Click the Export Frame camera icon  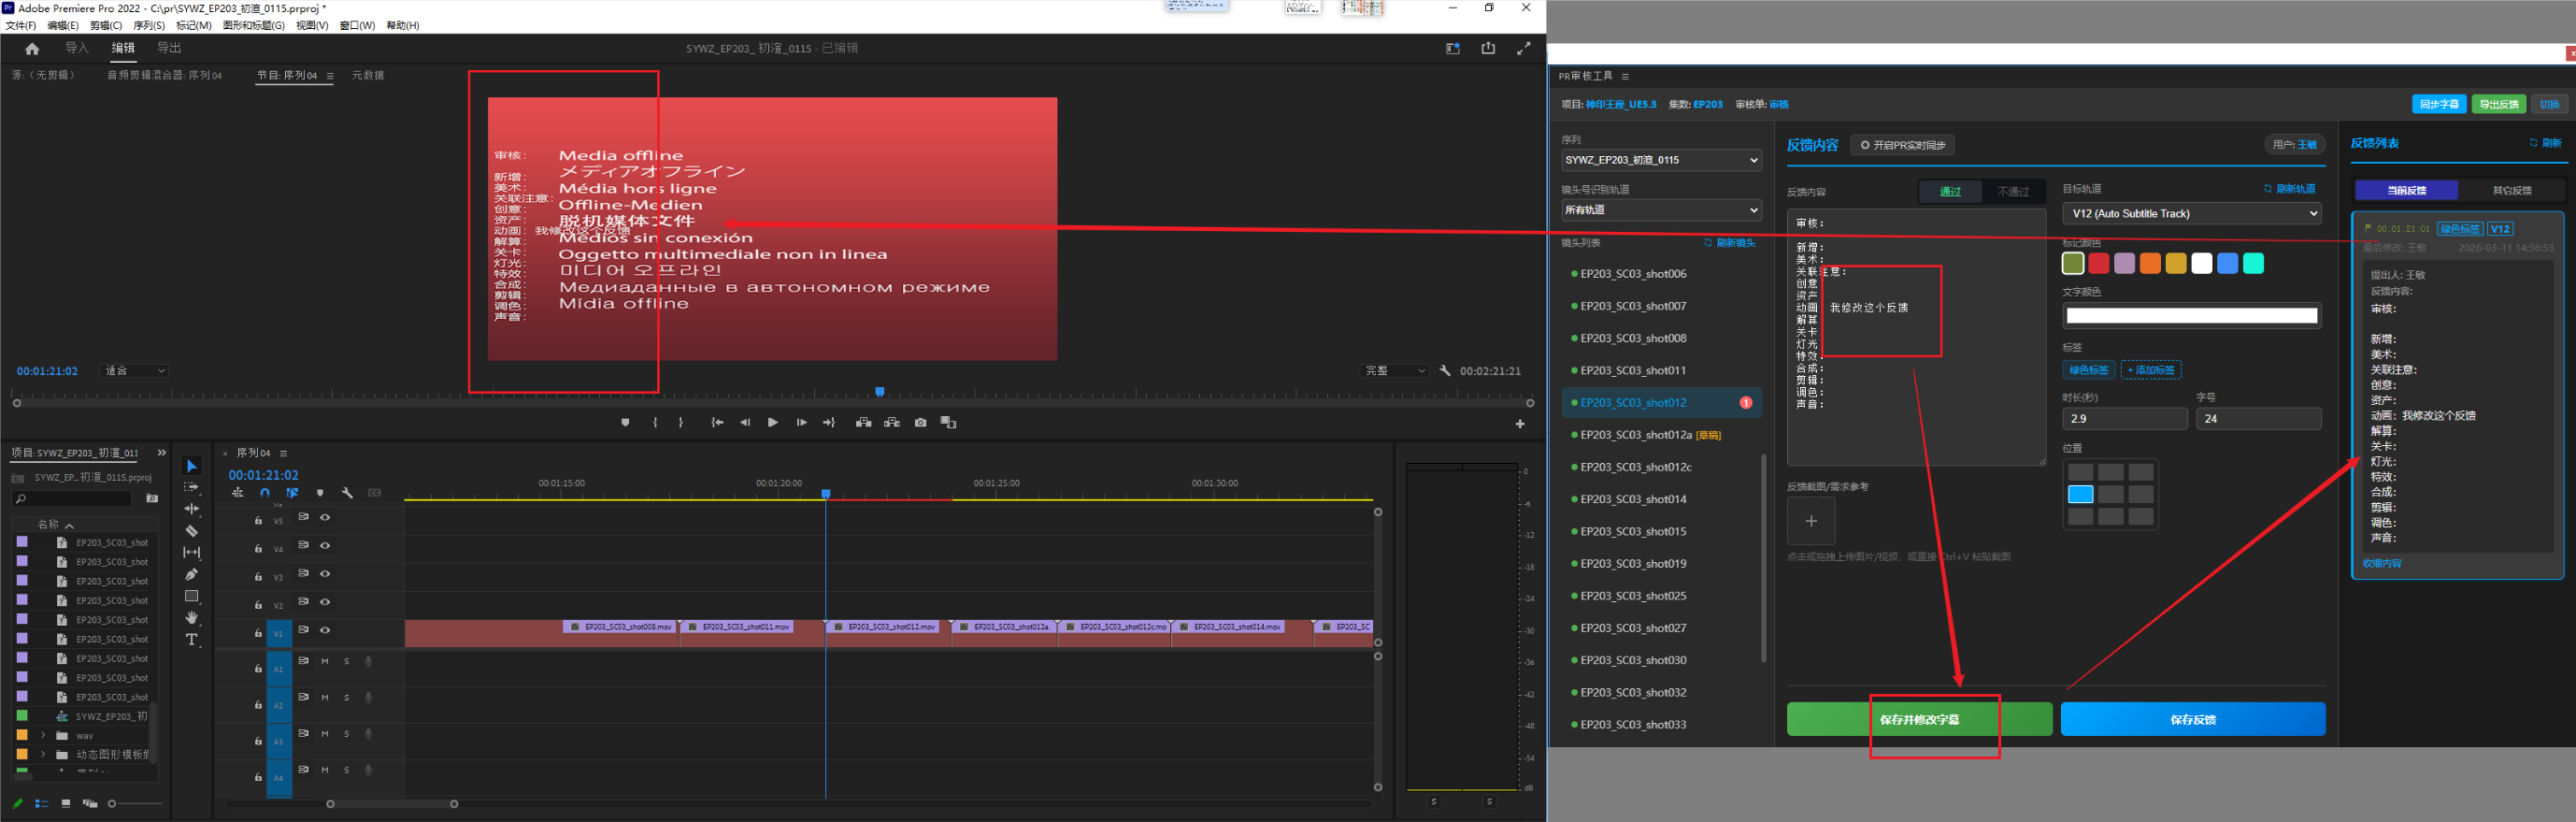tap(920, 423)
